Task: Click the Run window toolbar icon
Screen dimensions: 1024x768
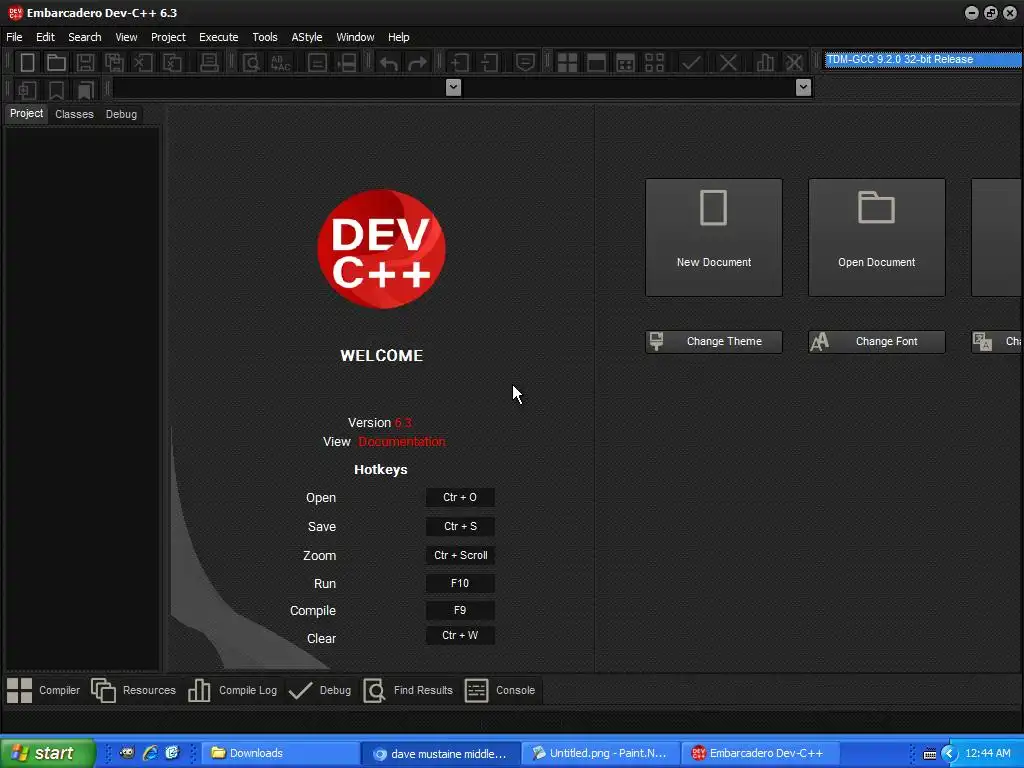Action: (x=596, y=63)
